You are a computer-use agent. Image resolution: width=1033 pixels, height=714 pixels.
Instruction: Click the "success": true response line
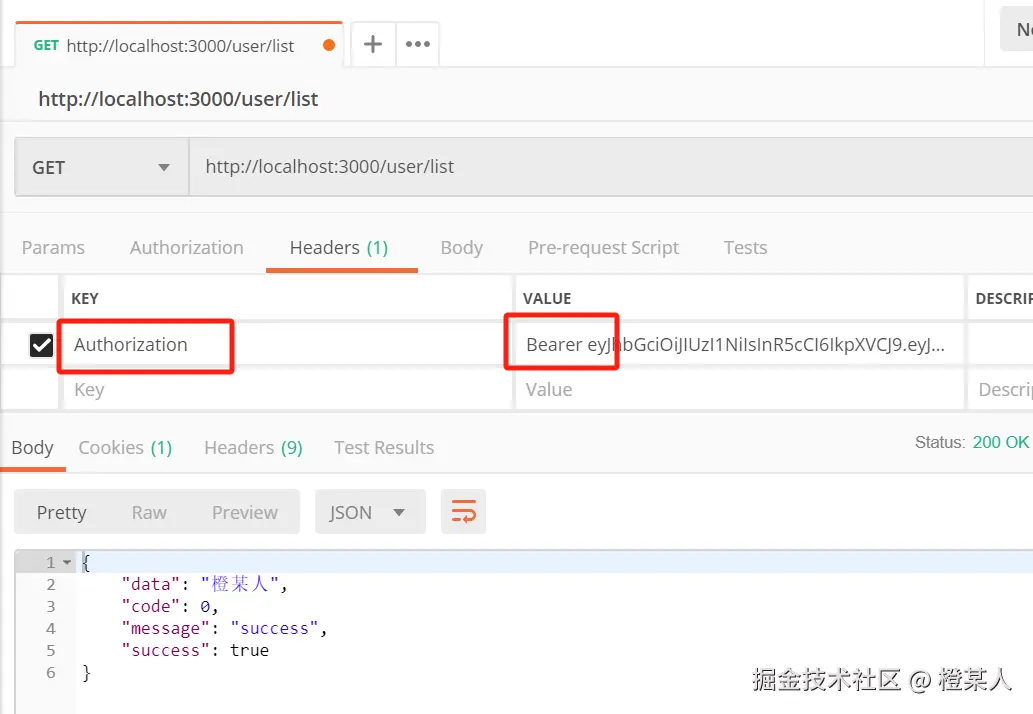click(195, 650)
